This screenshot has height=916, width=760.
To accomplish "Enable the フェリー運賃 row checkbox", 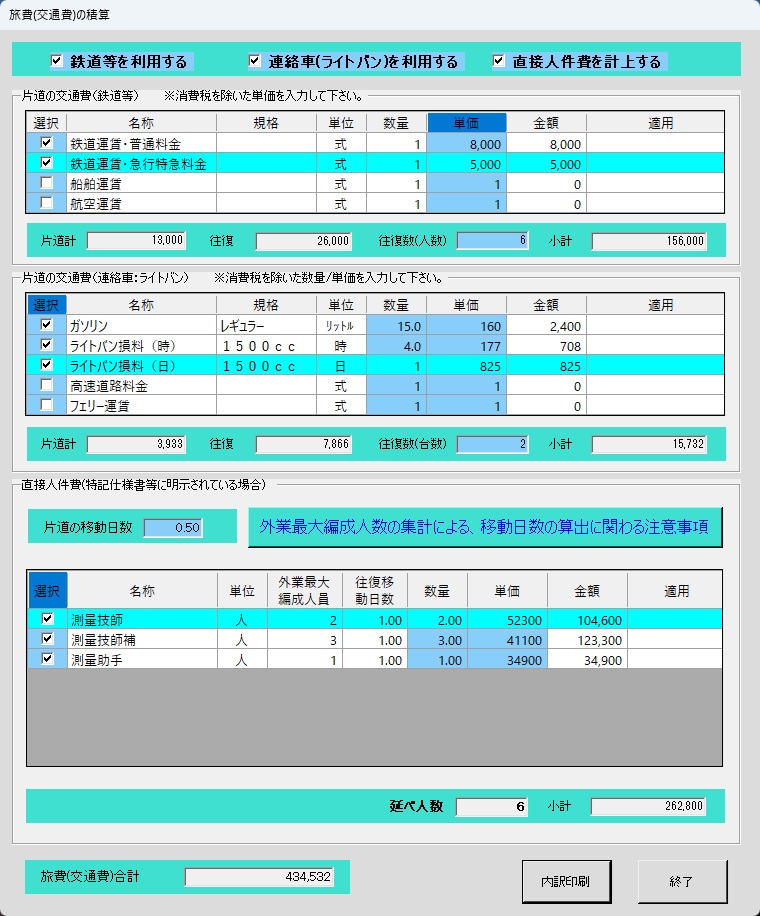I will pos(46,405).
